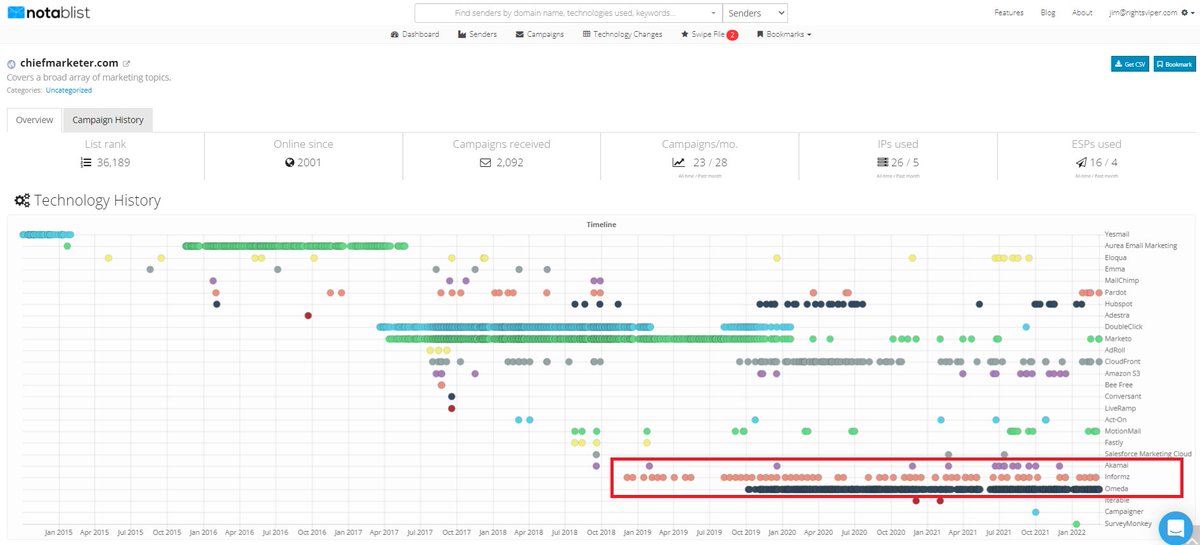Click the MailChimp axis label
Image resolution: width=1200 pixels, height=545 pixels.
click(x=1121, y=281)
